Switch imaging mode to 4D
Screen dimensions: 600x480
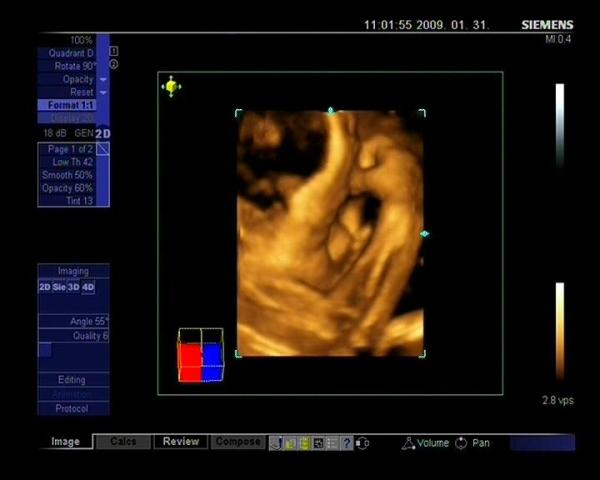[x=88, y=287]
